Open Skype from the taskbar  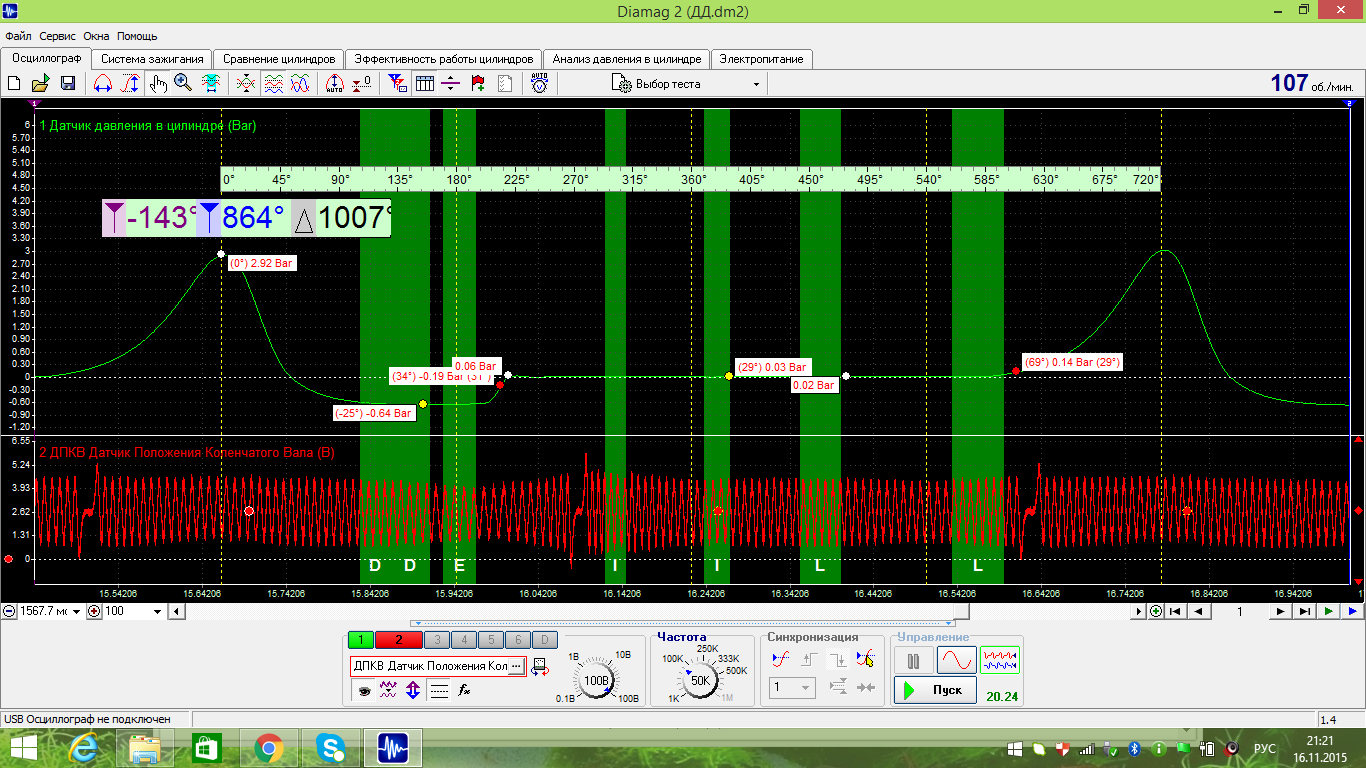tap(330, 748)
